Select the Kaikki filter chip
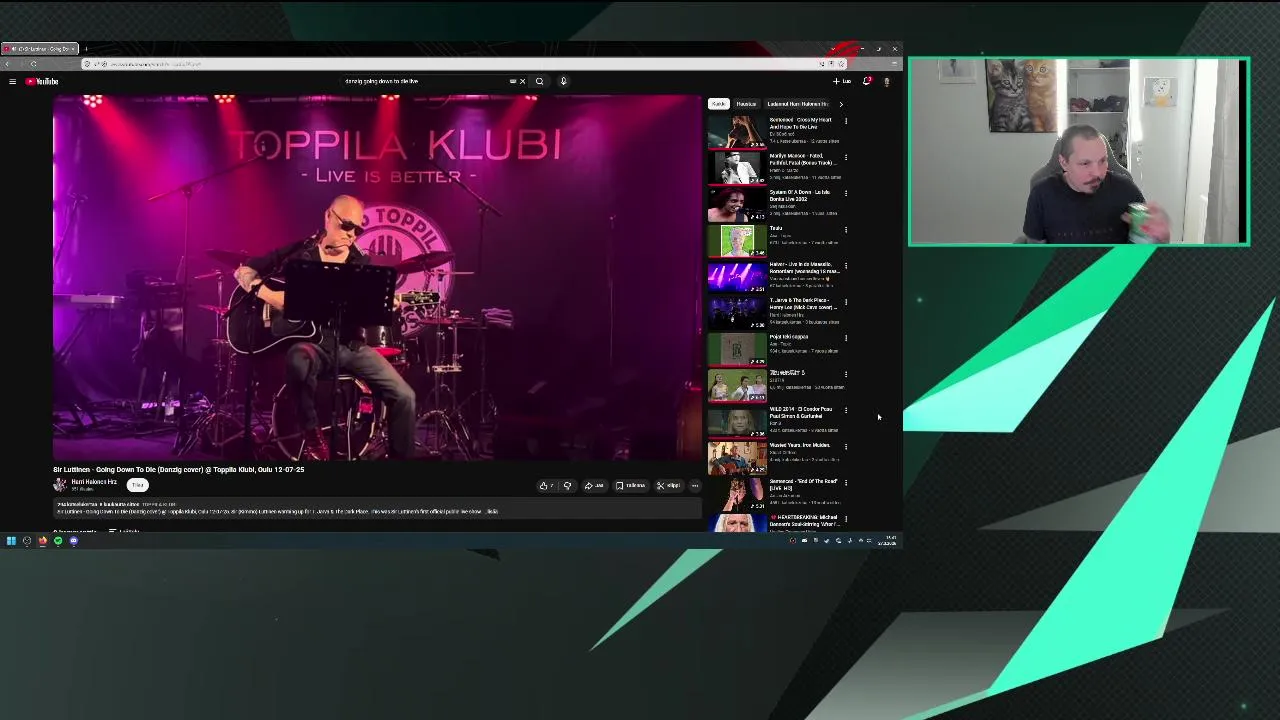Image resolution: width=1280 pixels, height=720 pixels. (718, 104)
